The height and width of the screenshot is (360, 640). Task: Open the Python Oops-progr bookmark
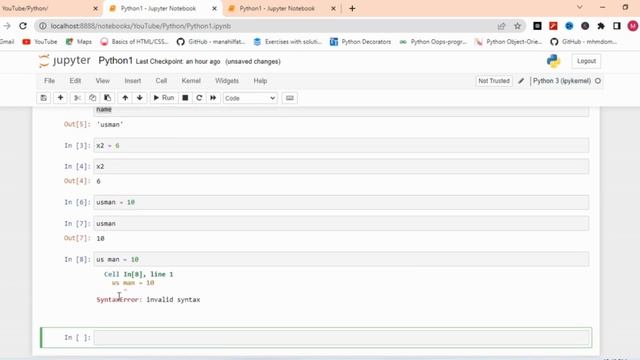coord(433,42)
